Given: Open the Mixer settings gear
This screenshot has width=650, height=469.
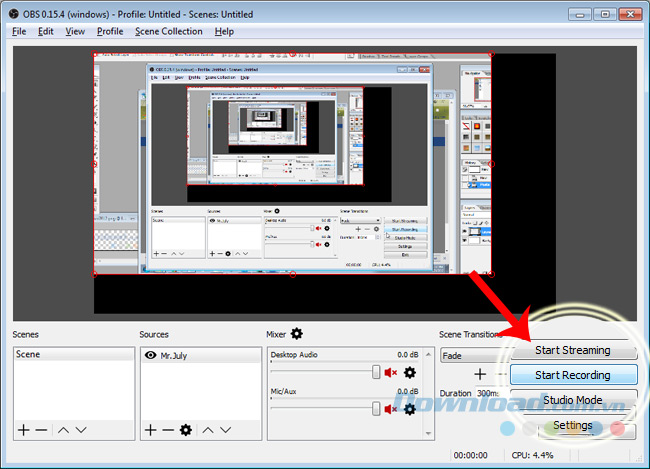Looking at the screenshot, I should coord(297,334).
